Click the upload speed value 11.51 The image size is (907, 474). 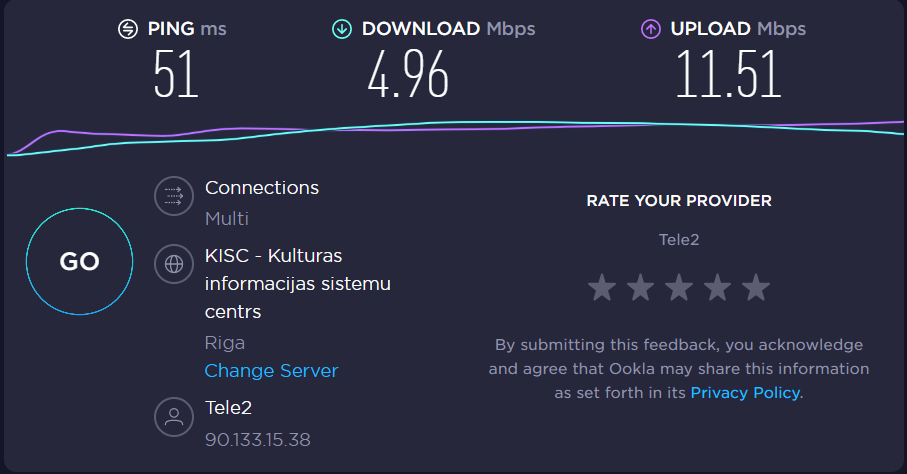[729, 74]
